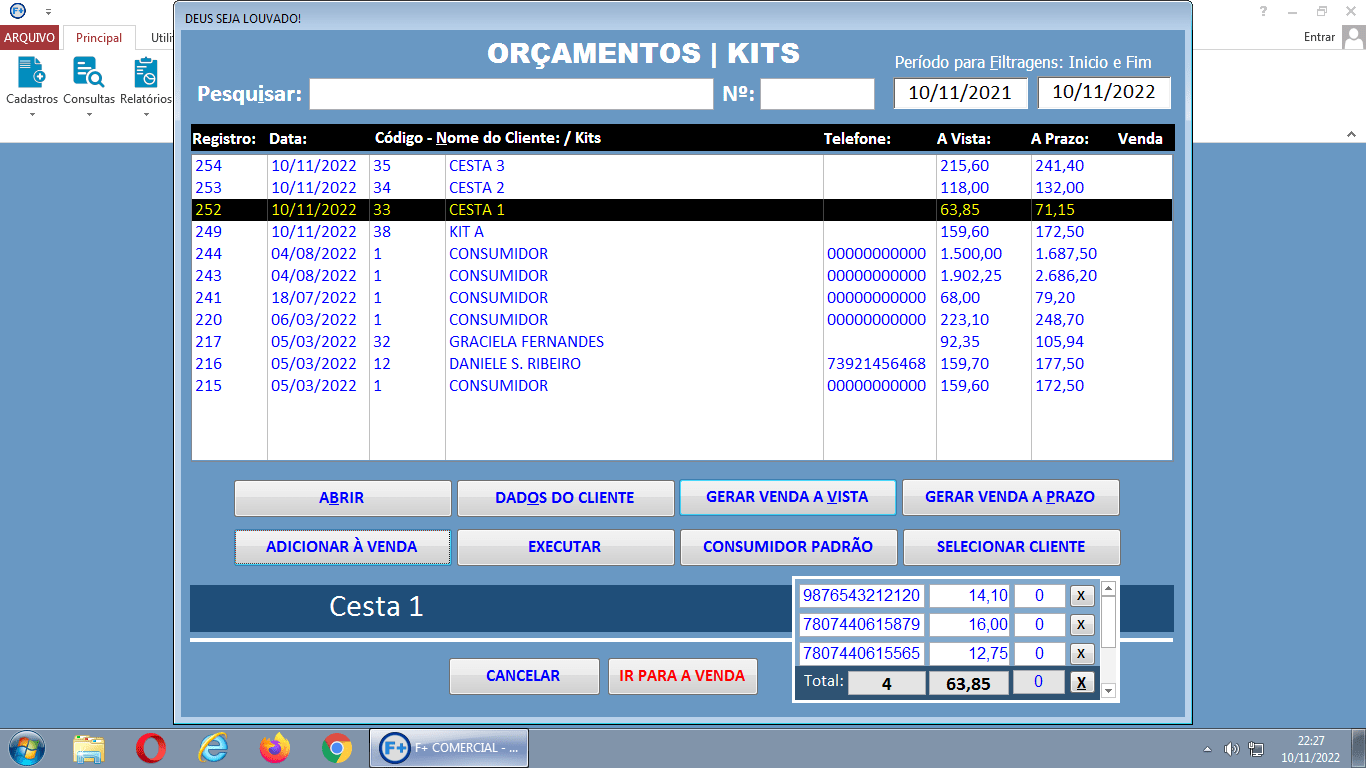The width and height of the screenshot is (1366, 768).
Task: Open the Cadastros ribbon icon
Action: tap(31, 73)
